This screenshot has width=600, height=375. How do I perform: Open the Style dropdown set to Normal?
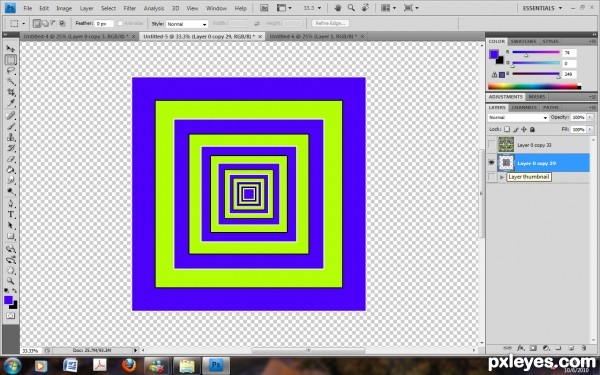coord(187,24)
